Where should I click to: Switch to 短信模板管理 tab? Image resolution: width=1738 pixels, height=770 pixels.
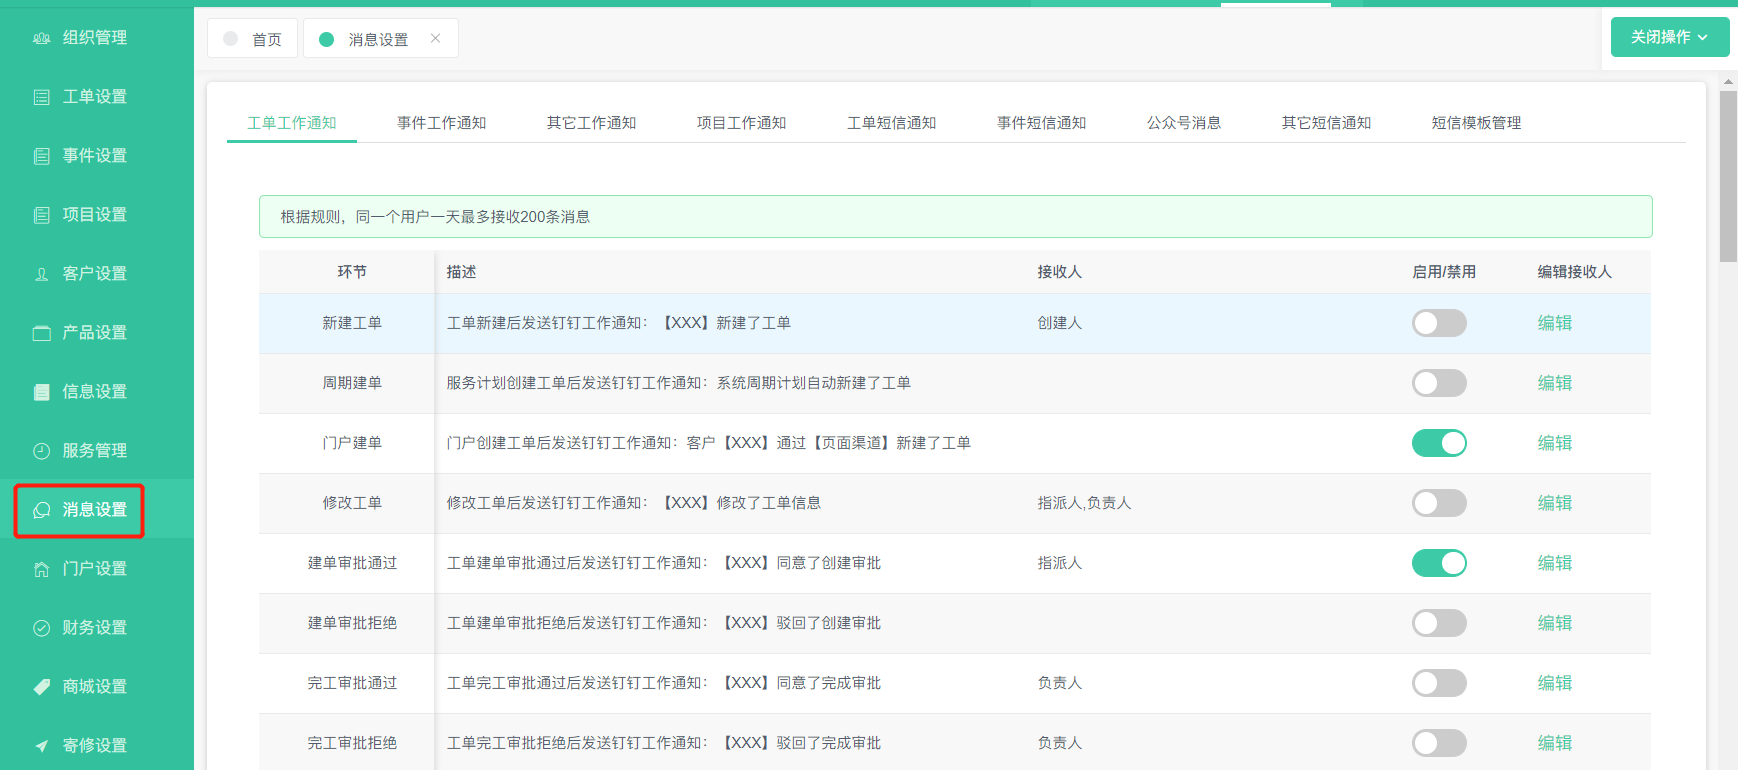[x=1477, y=123]
